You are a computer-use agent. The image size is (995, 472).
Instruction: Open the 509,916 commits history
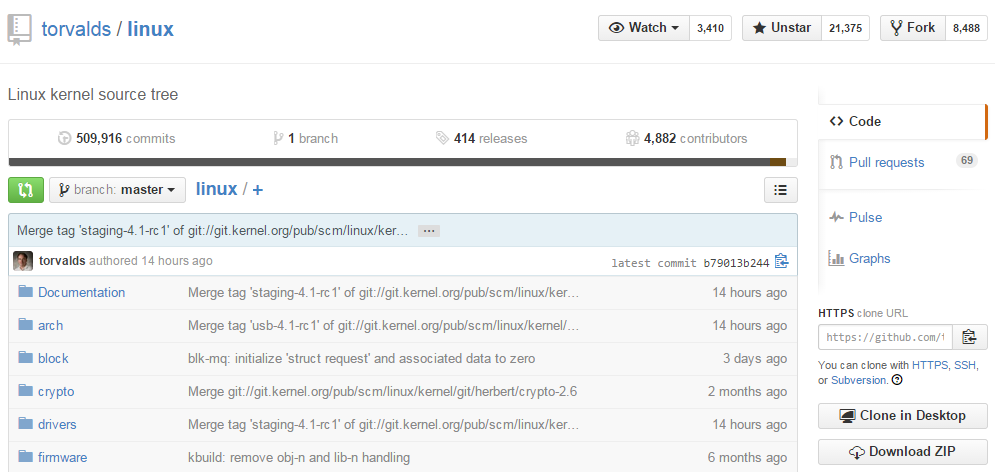116,138
